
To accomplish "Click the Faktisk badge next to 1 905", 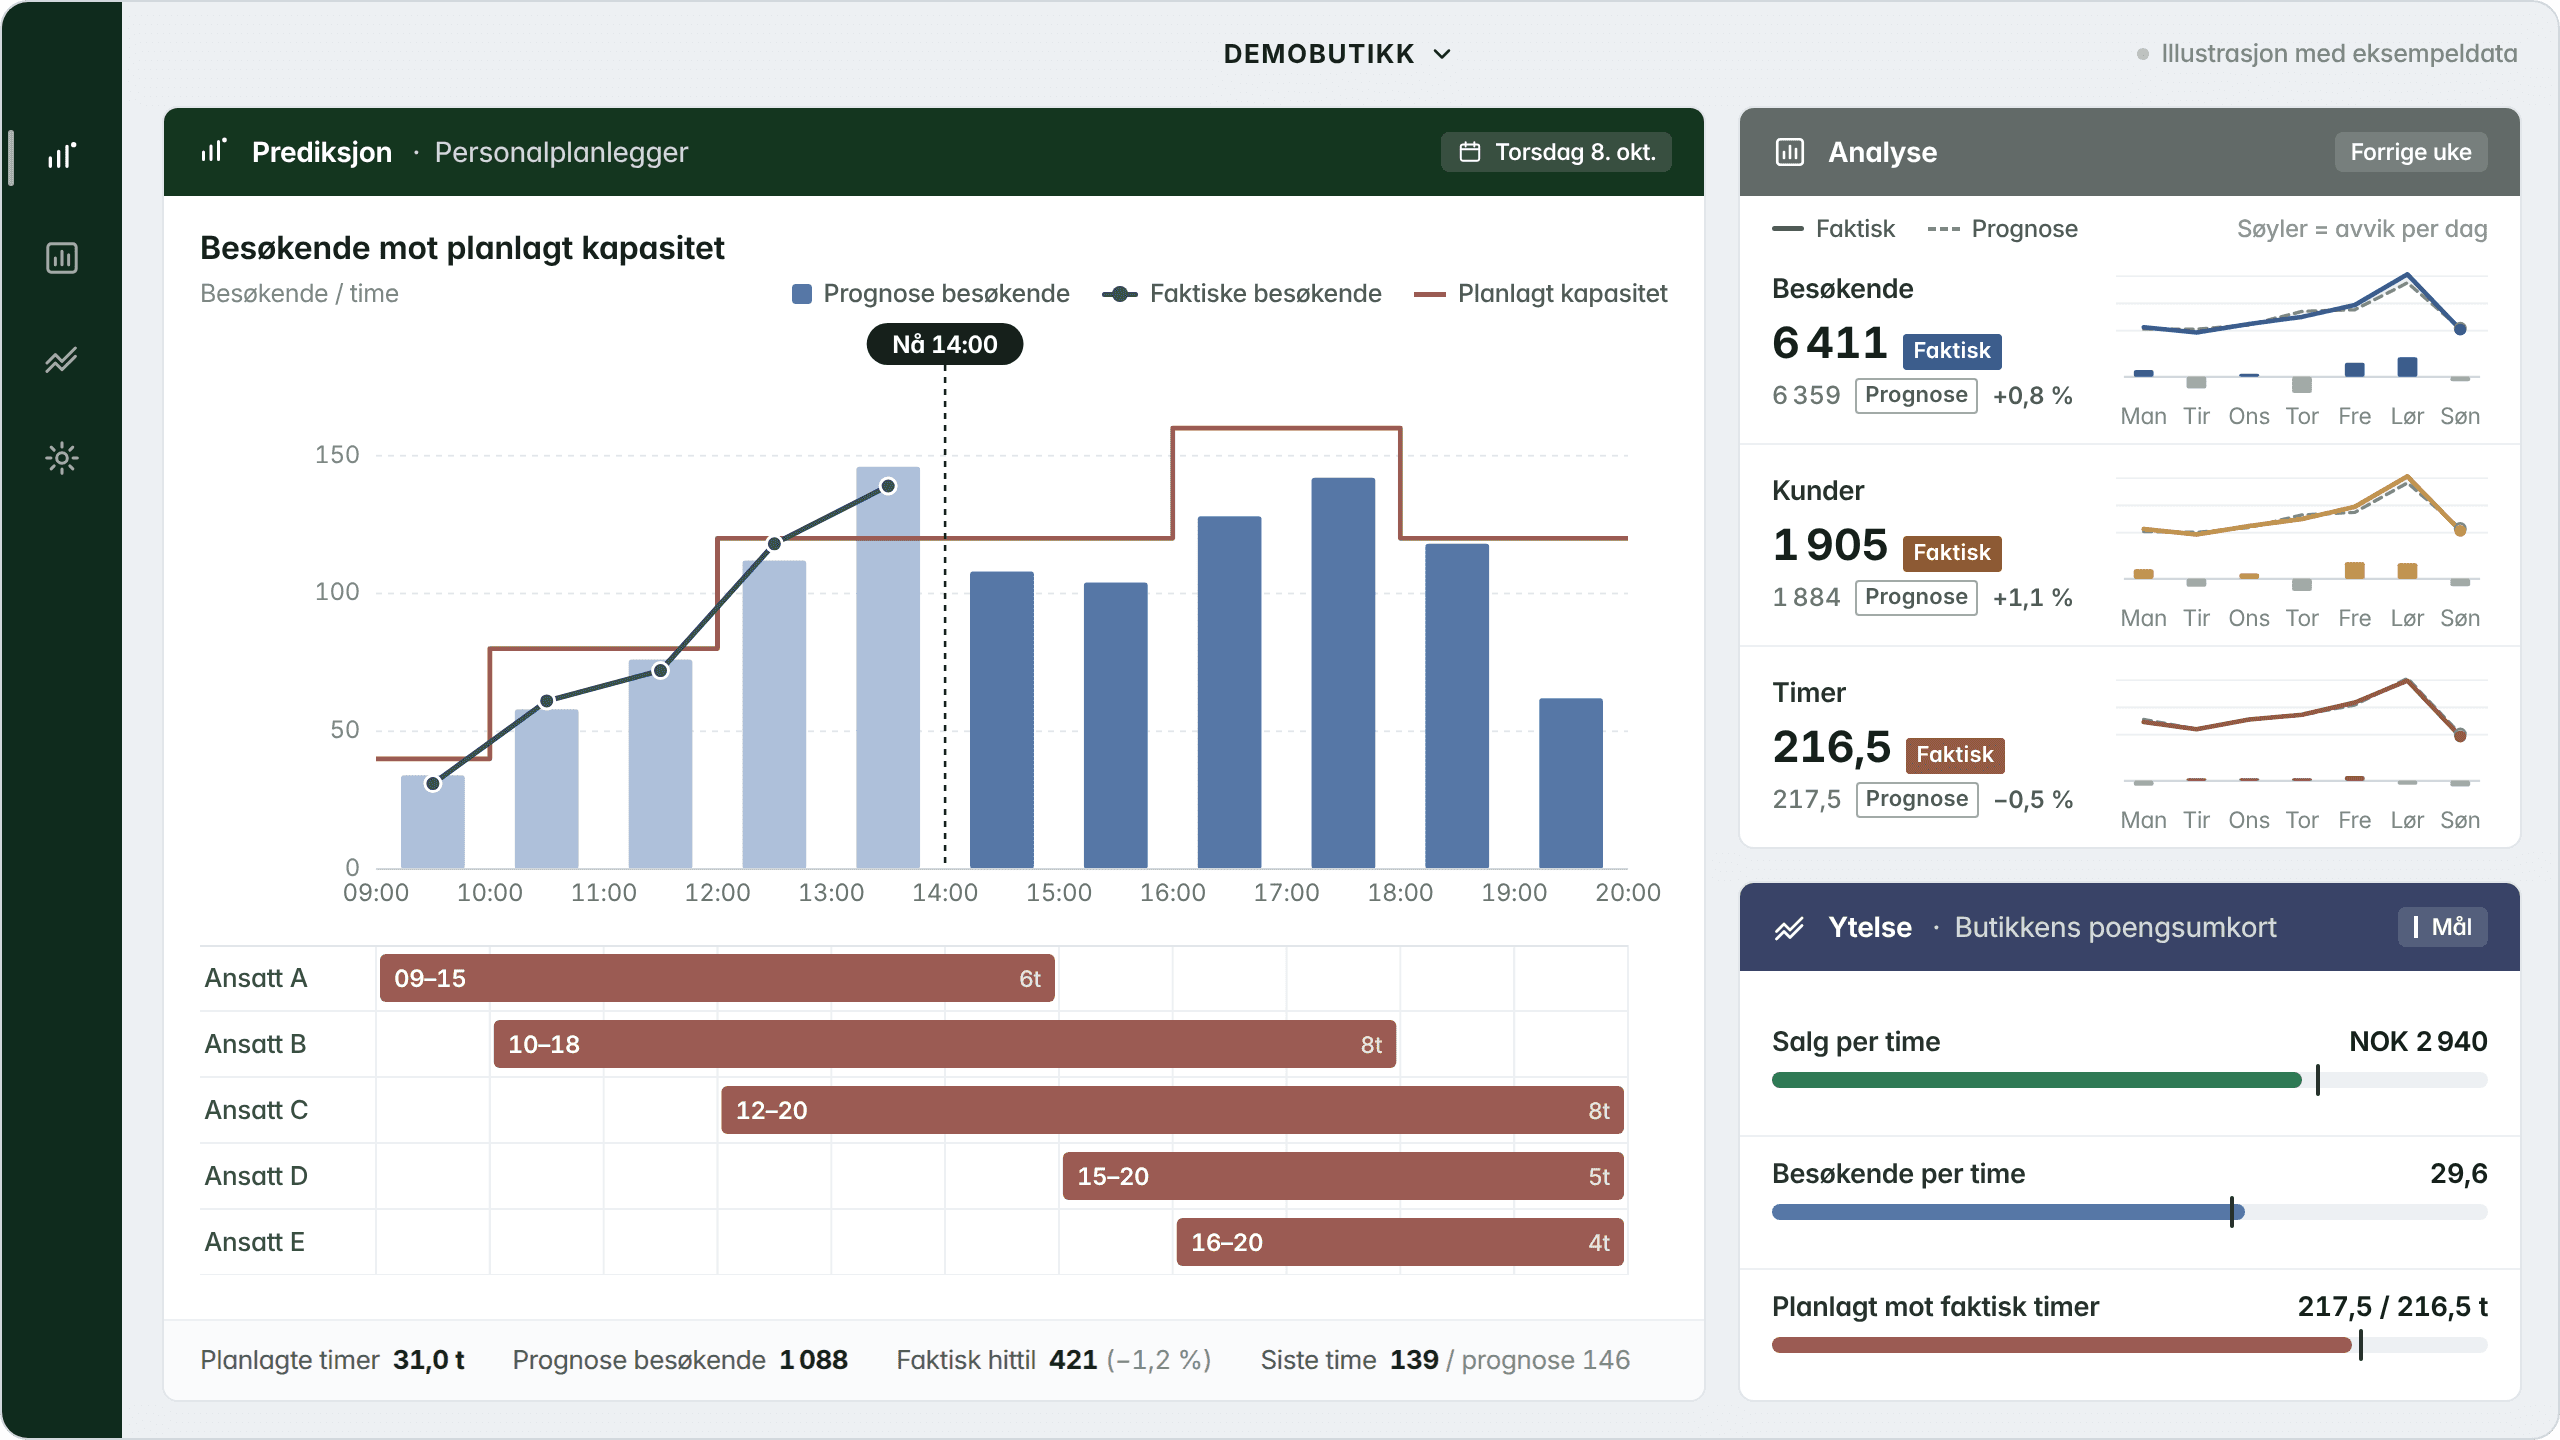I will pyautogui.click(x=1952, y=553).
